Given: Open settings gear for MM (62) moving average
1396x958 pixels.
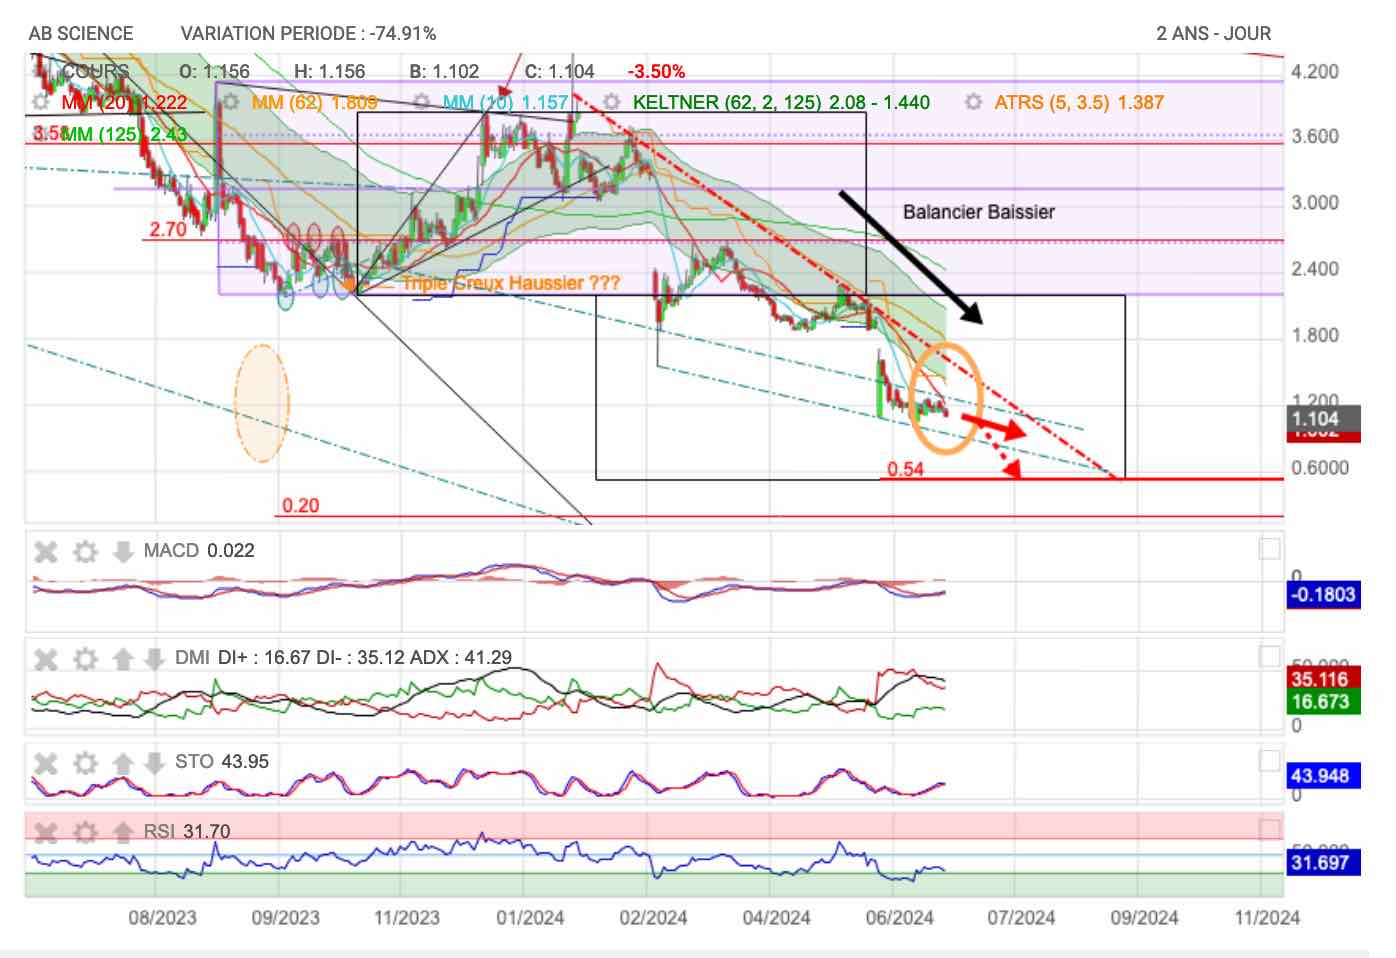Looking at the screenshot, I should tap(230, 102).
